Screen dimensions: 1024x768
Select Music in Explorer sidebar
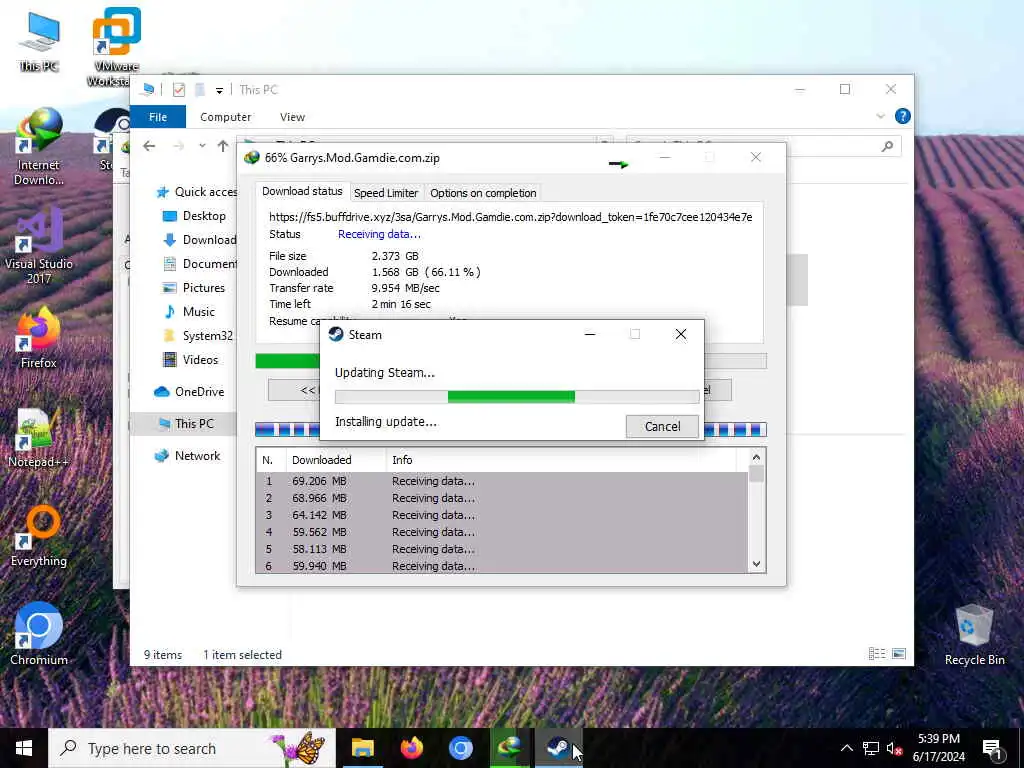[189, 312]
